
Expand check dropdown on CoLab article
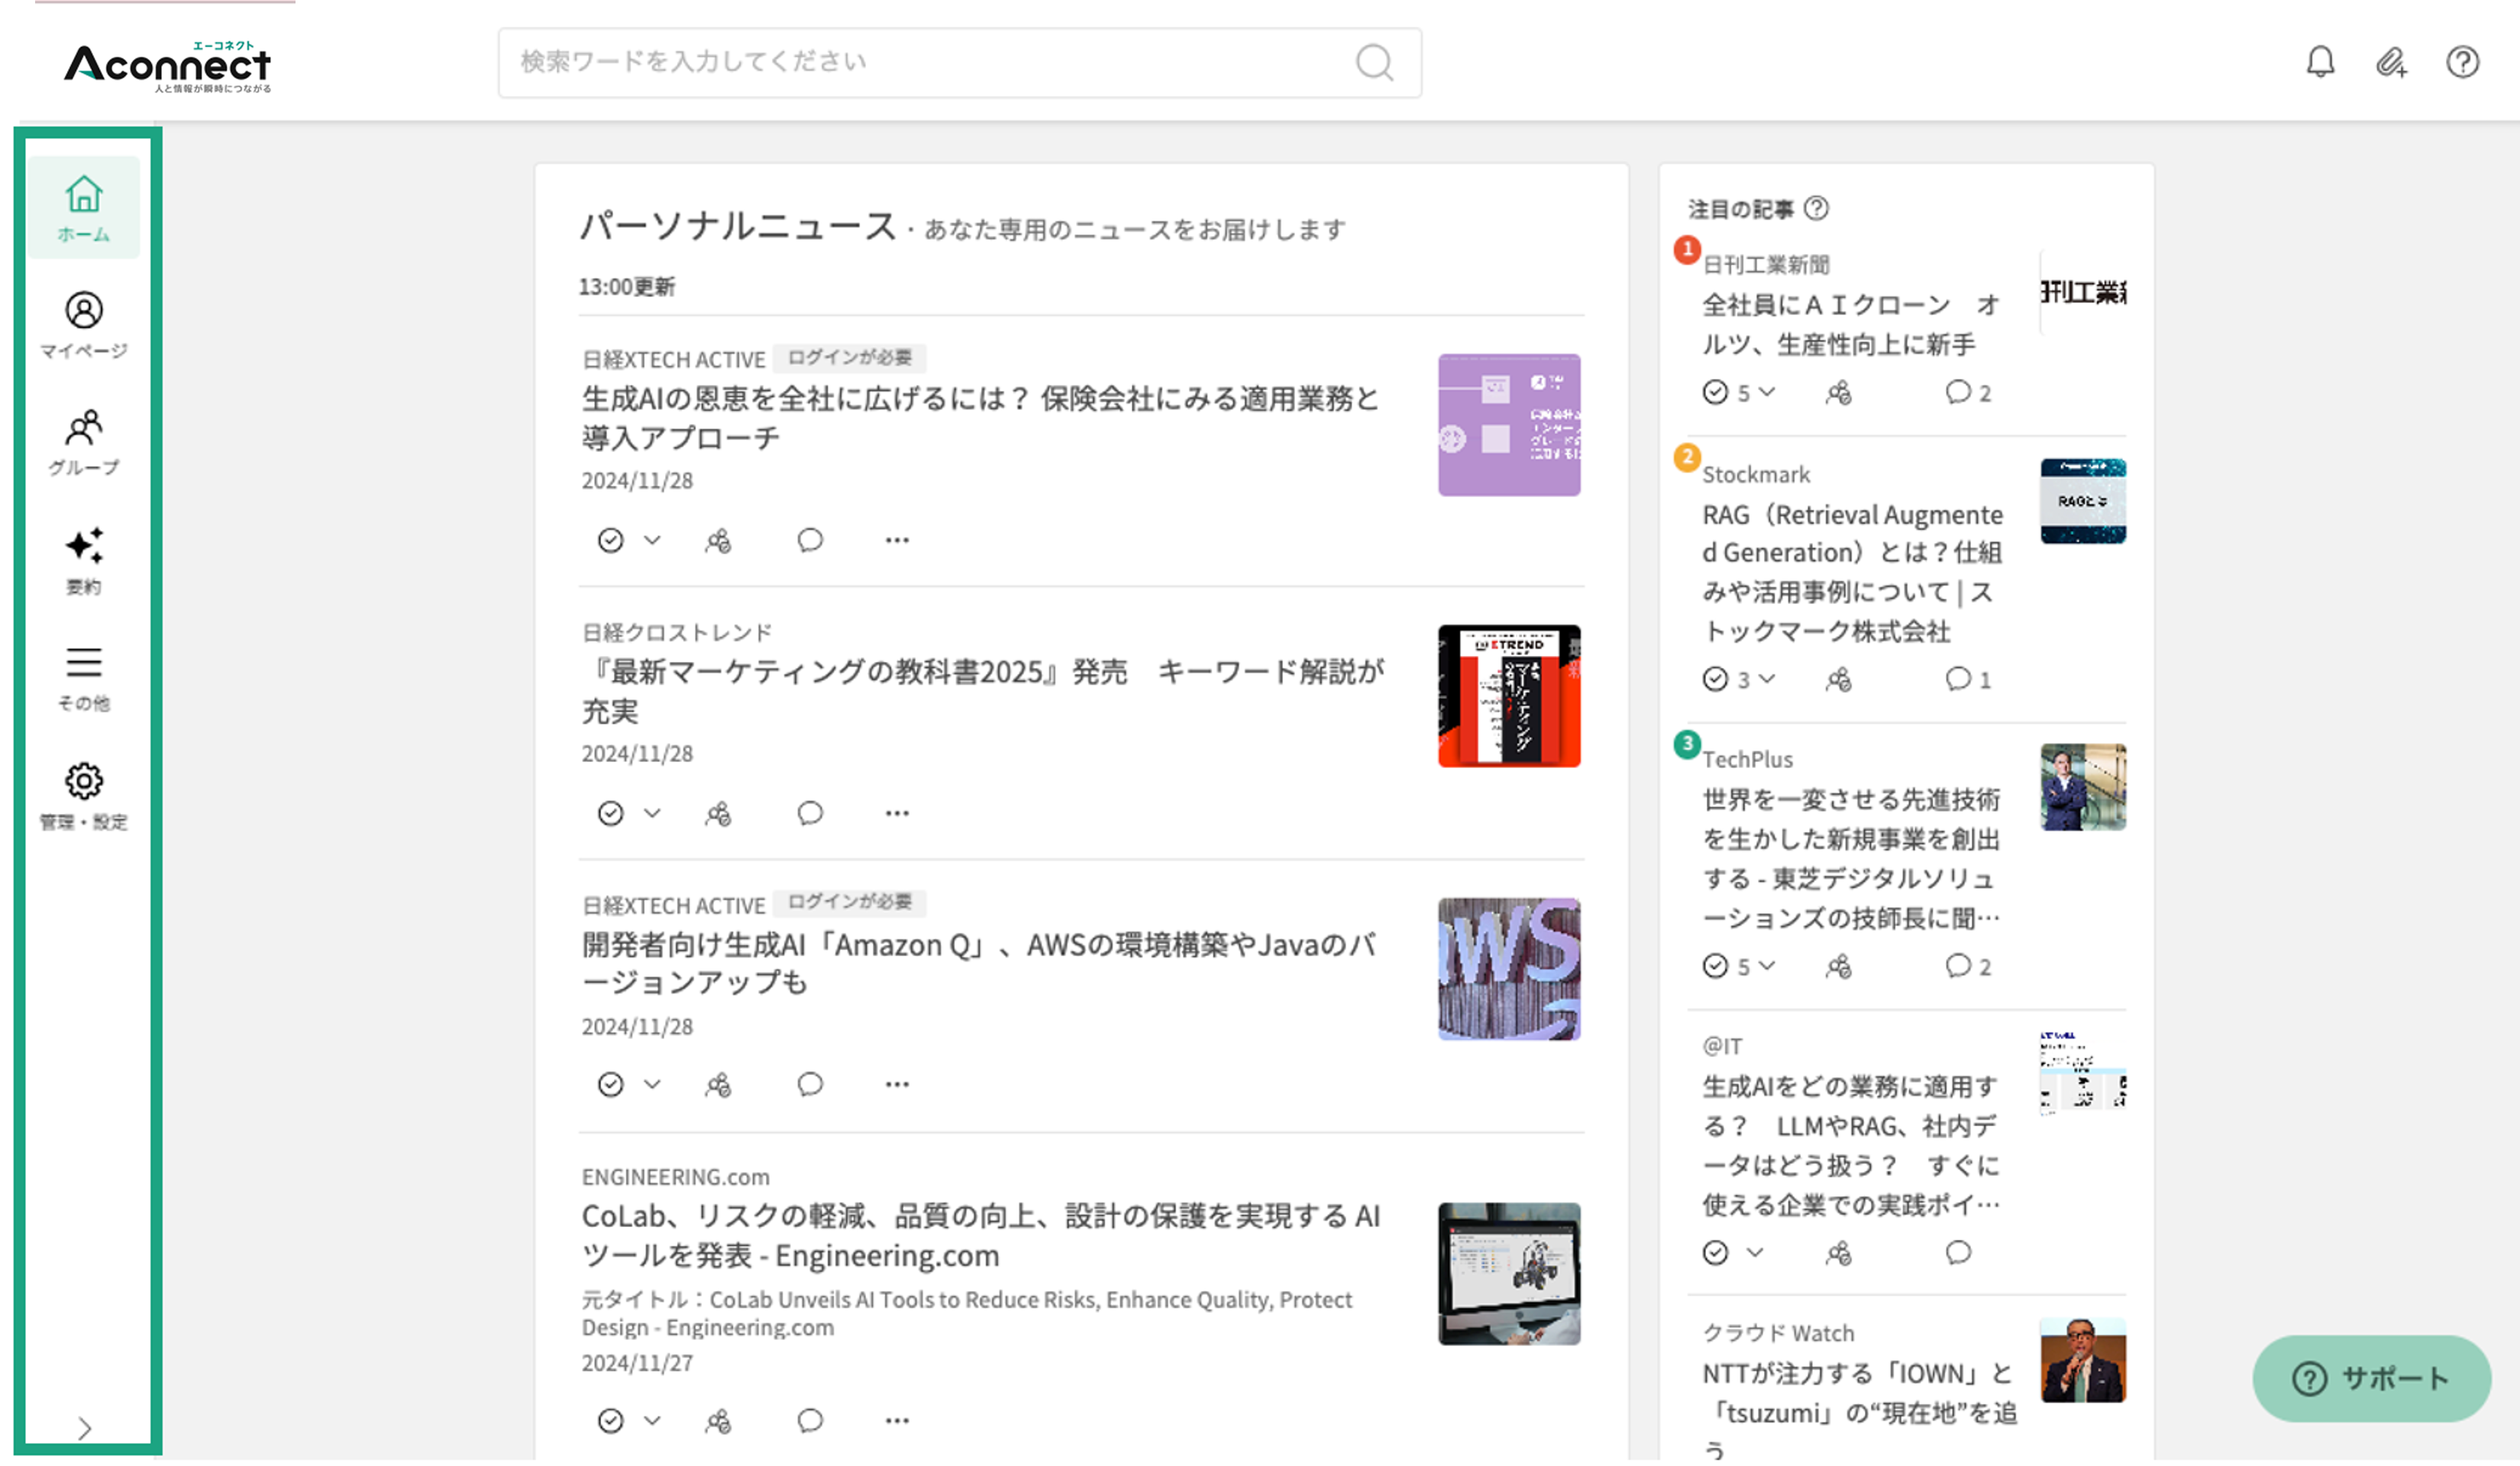tap(652, 1420)
